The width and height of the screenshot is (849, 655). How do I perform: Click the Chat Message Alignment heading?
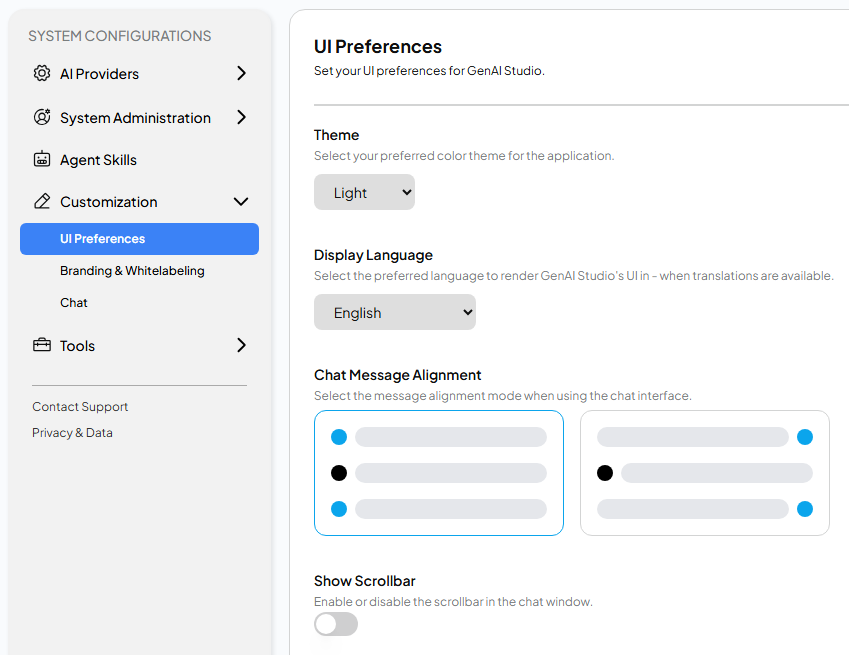pyautogui.click(x=397, y=375)
